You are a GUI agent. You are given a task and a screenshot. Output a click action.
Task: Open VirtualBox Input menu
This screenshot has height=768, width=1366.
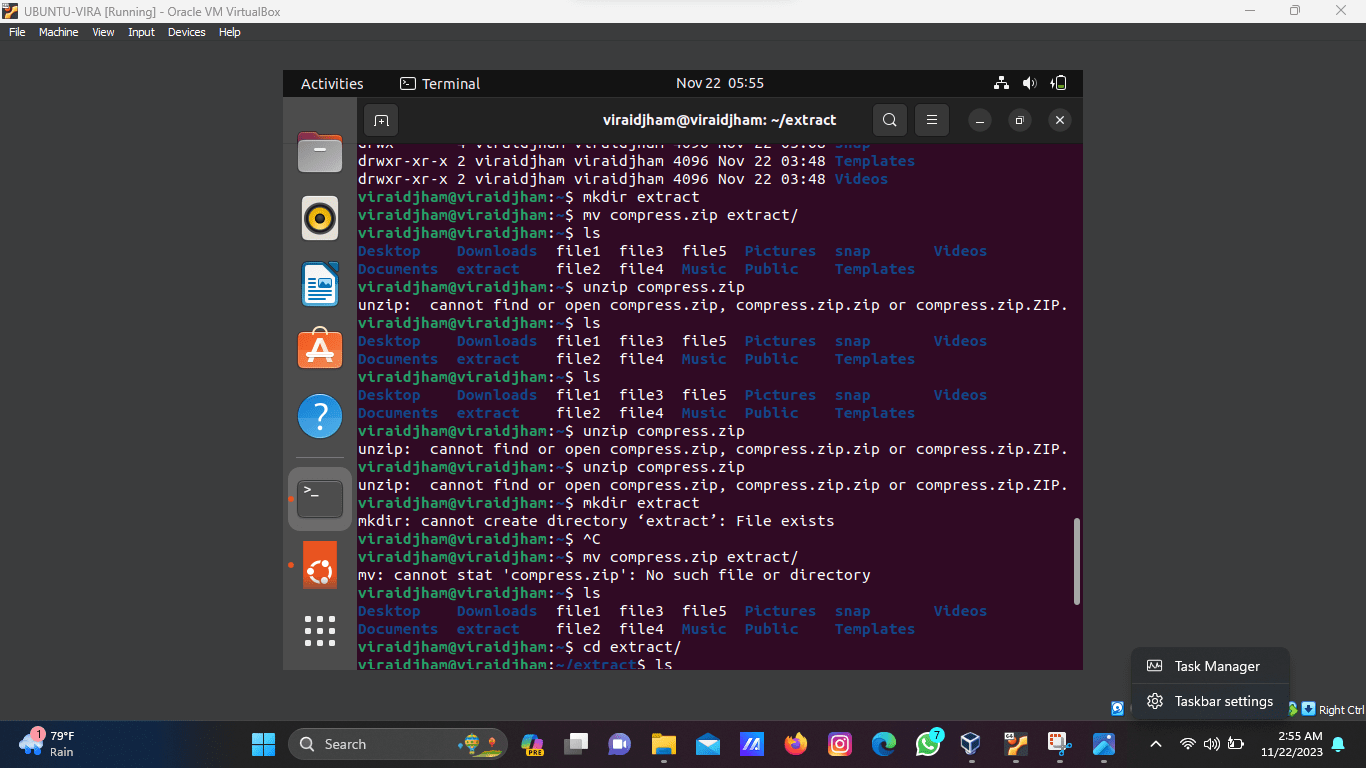tap(141, 32)
